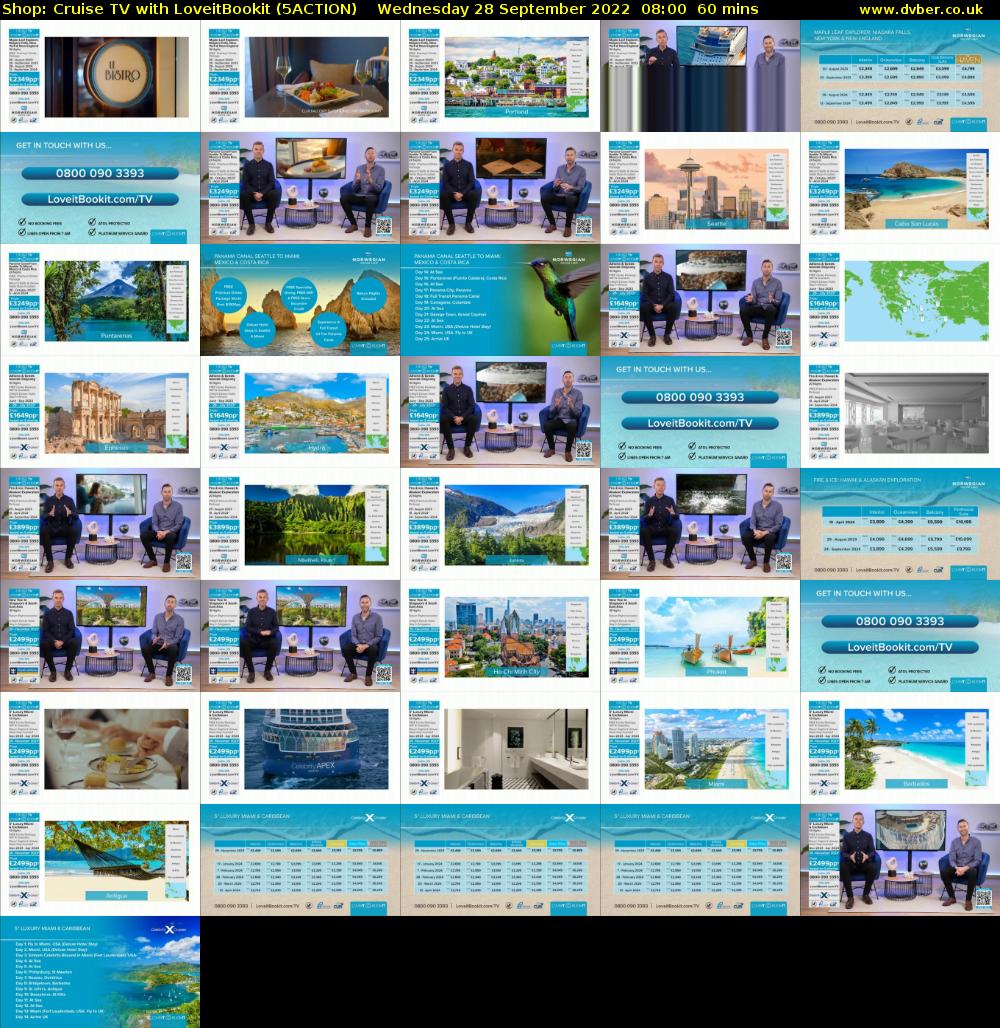
Task: Open the salad plate with wine glasses frame
Action: point(300,76)
